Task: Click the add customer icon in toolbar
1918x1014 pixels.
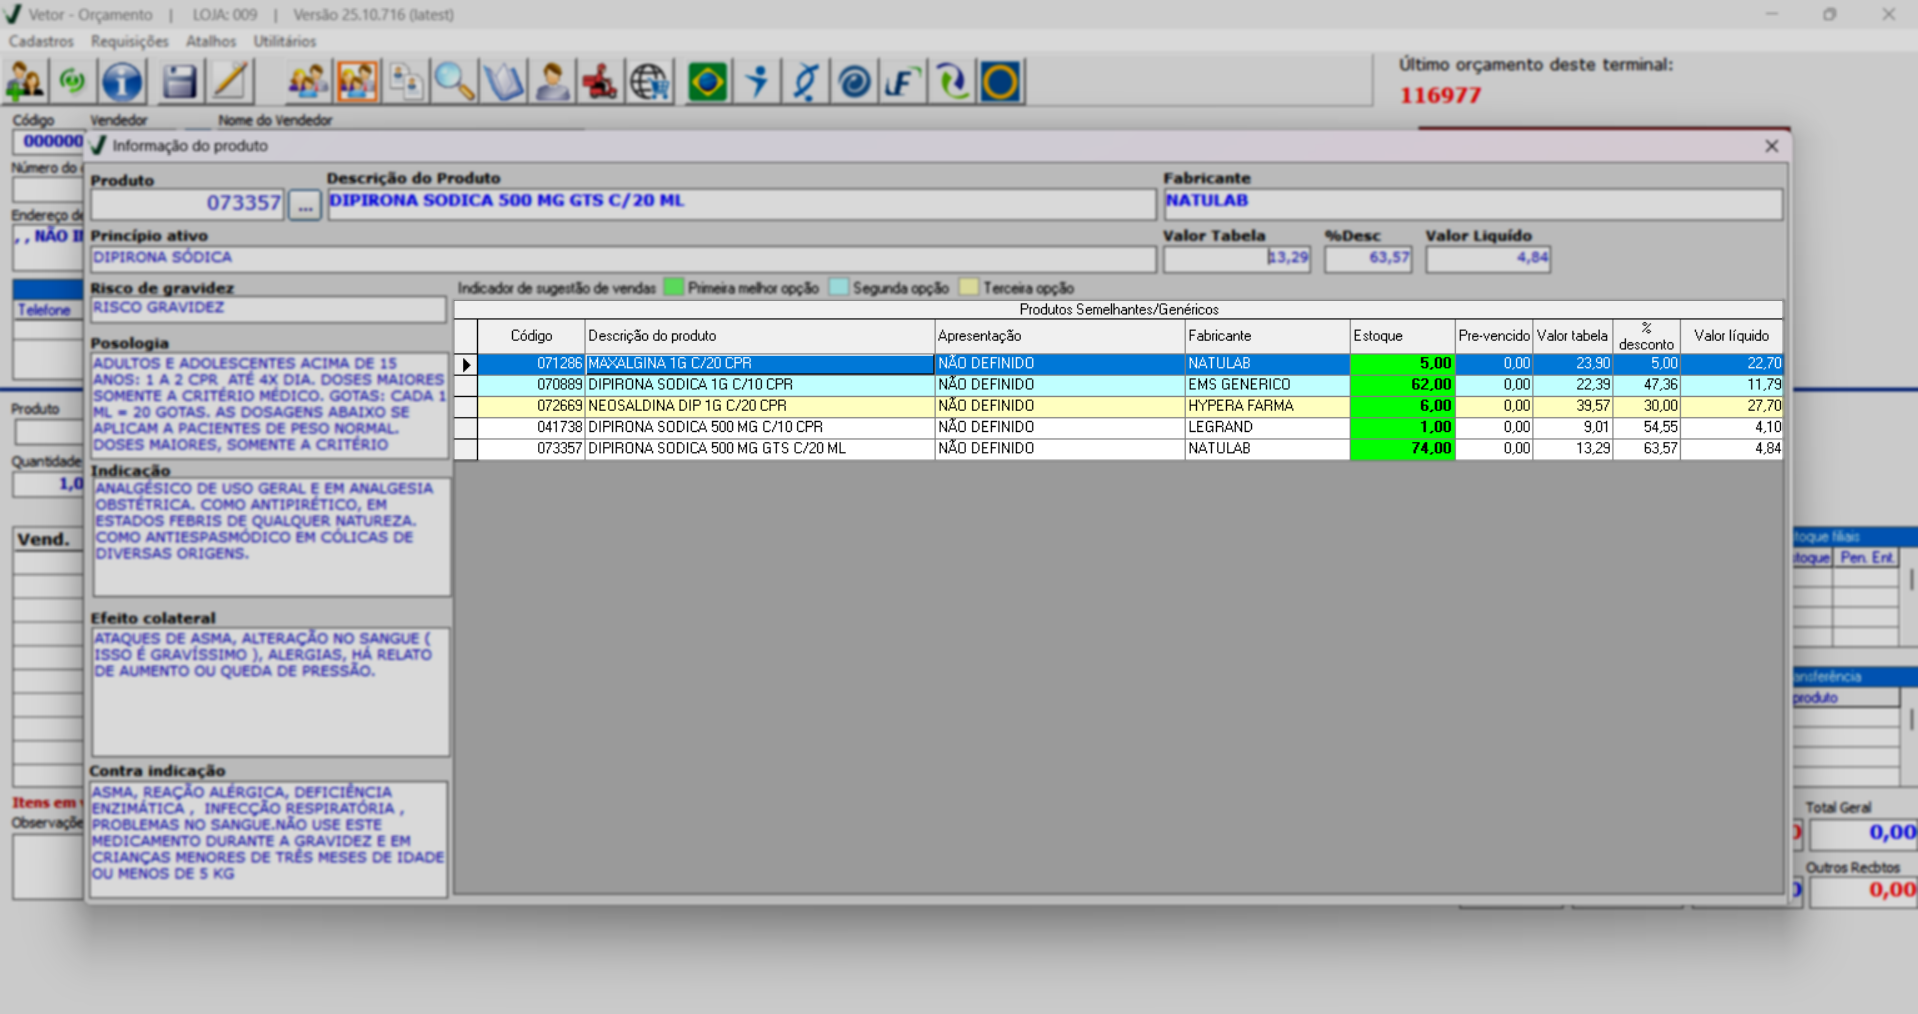Action: (25, 82)
